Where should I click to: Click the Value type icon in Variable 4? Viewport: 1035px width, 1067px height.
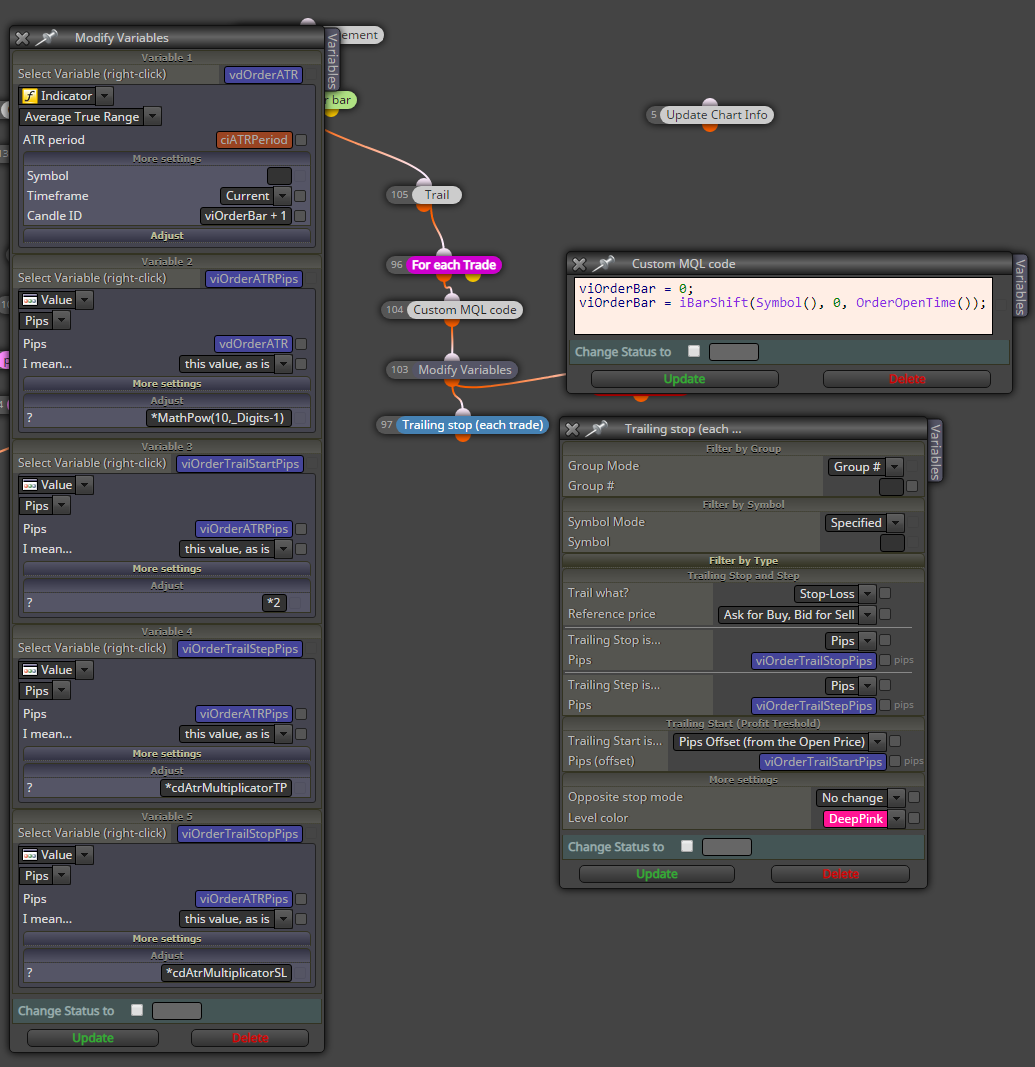[x=30, y=670]
